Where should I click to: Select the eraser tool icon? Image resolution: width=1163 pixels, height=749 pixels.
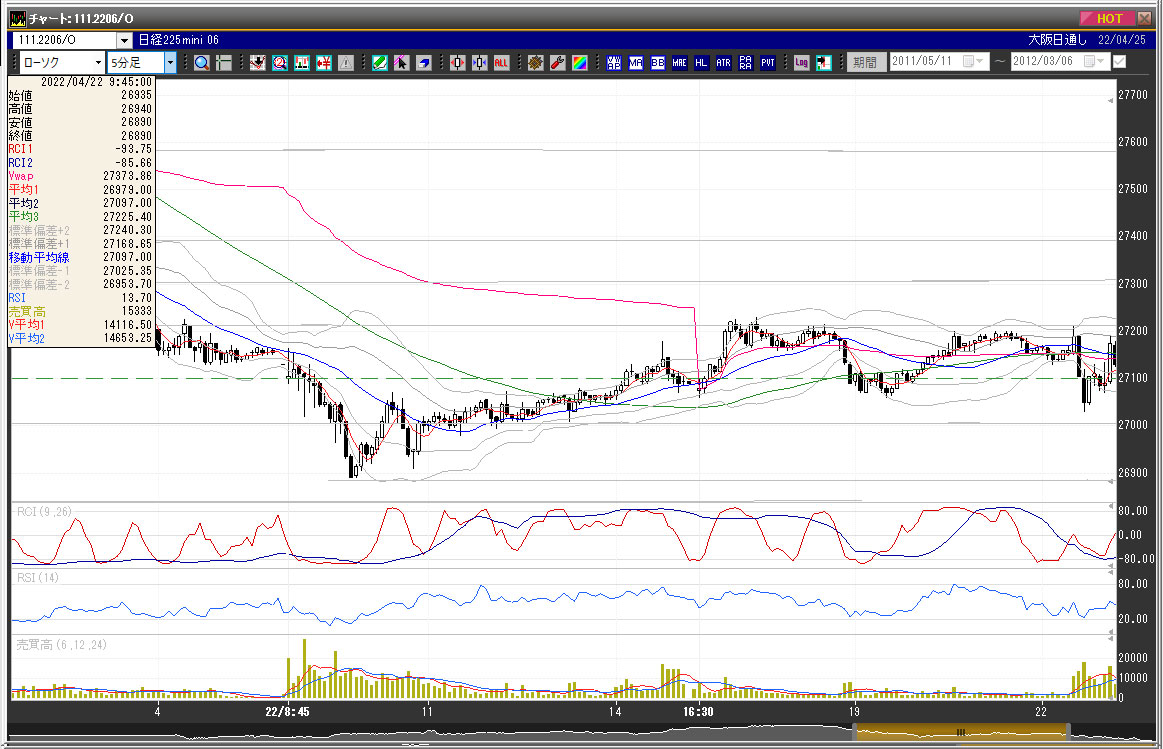tap(423, 63)
